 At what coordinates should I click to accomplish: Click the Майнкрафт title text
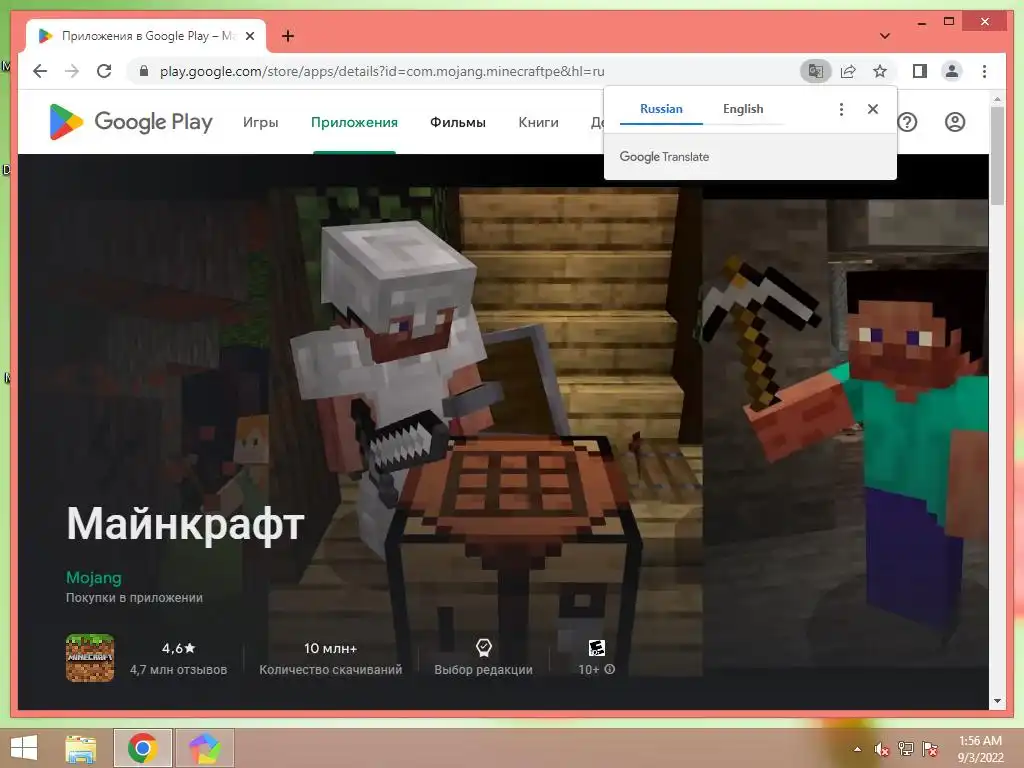click(x=185, y=524)
